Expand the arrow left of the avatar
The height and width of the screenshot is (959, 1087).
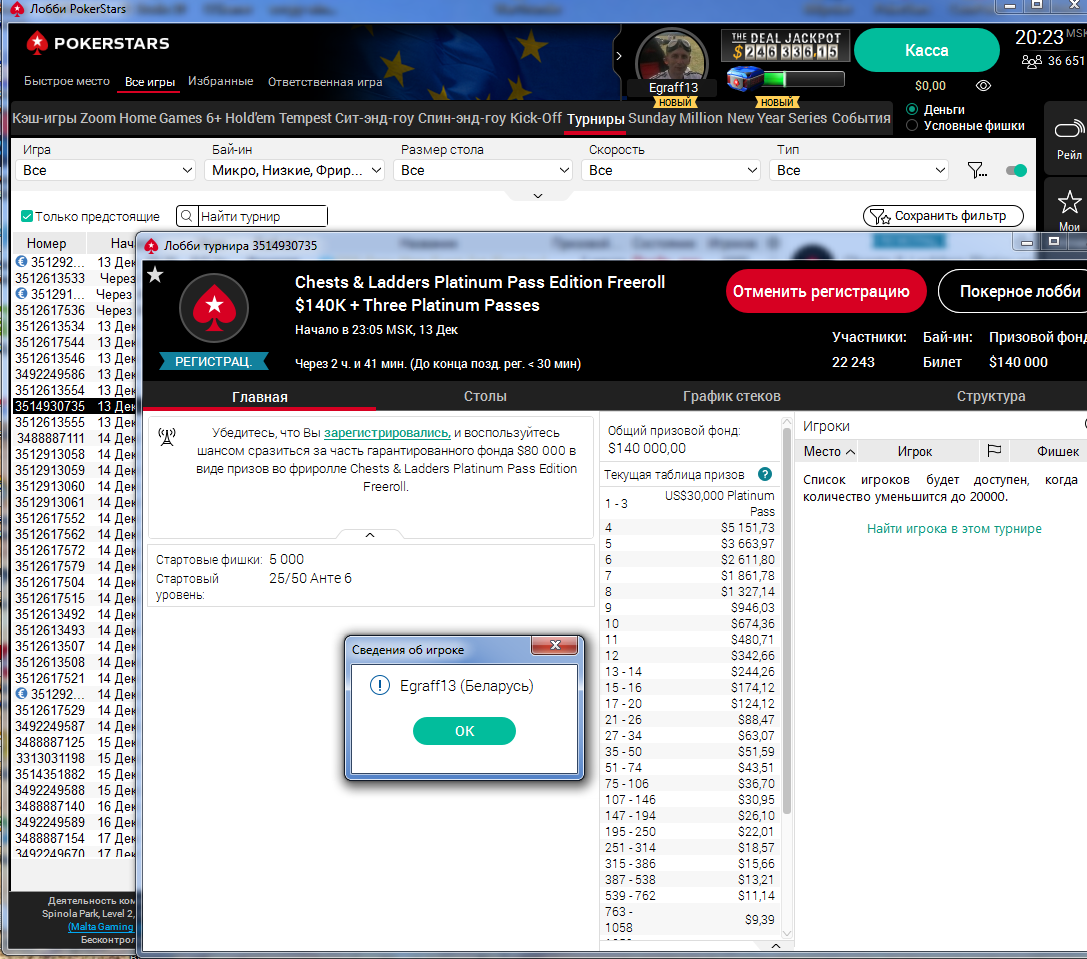(x=619, y=55)
